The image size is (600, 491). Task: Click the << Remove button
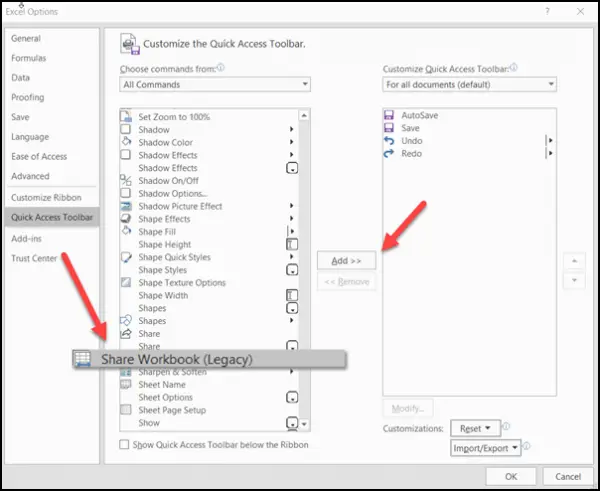(x=346, y=282)
